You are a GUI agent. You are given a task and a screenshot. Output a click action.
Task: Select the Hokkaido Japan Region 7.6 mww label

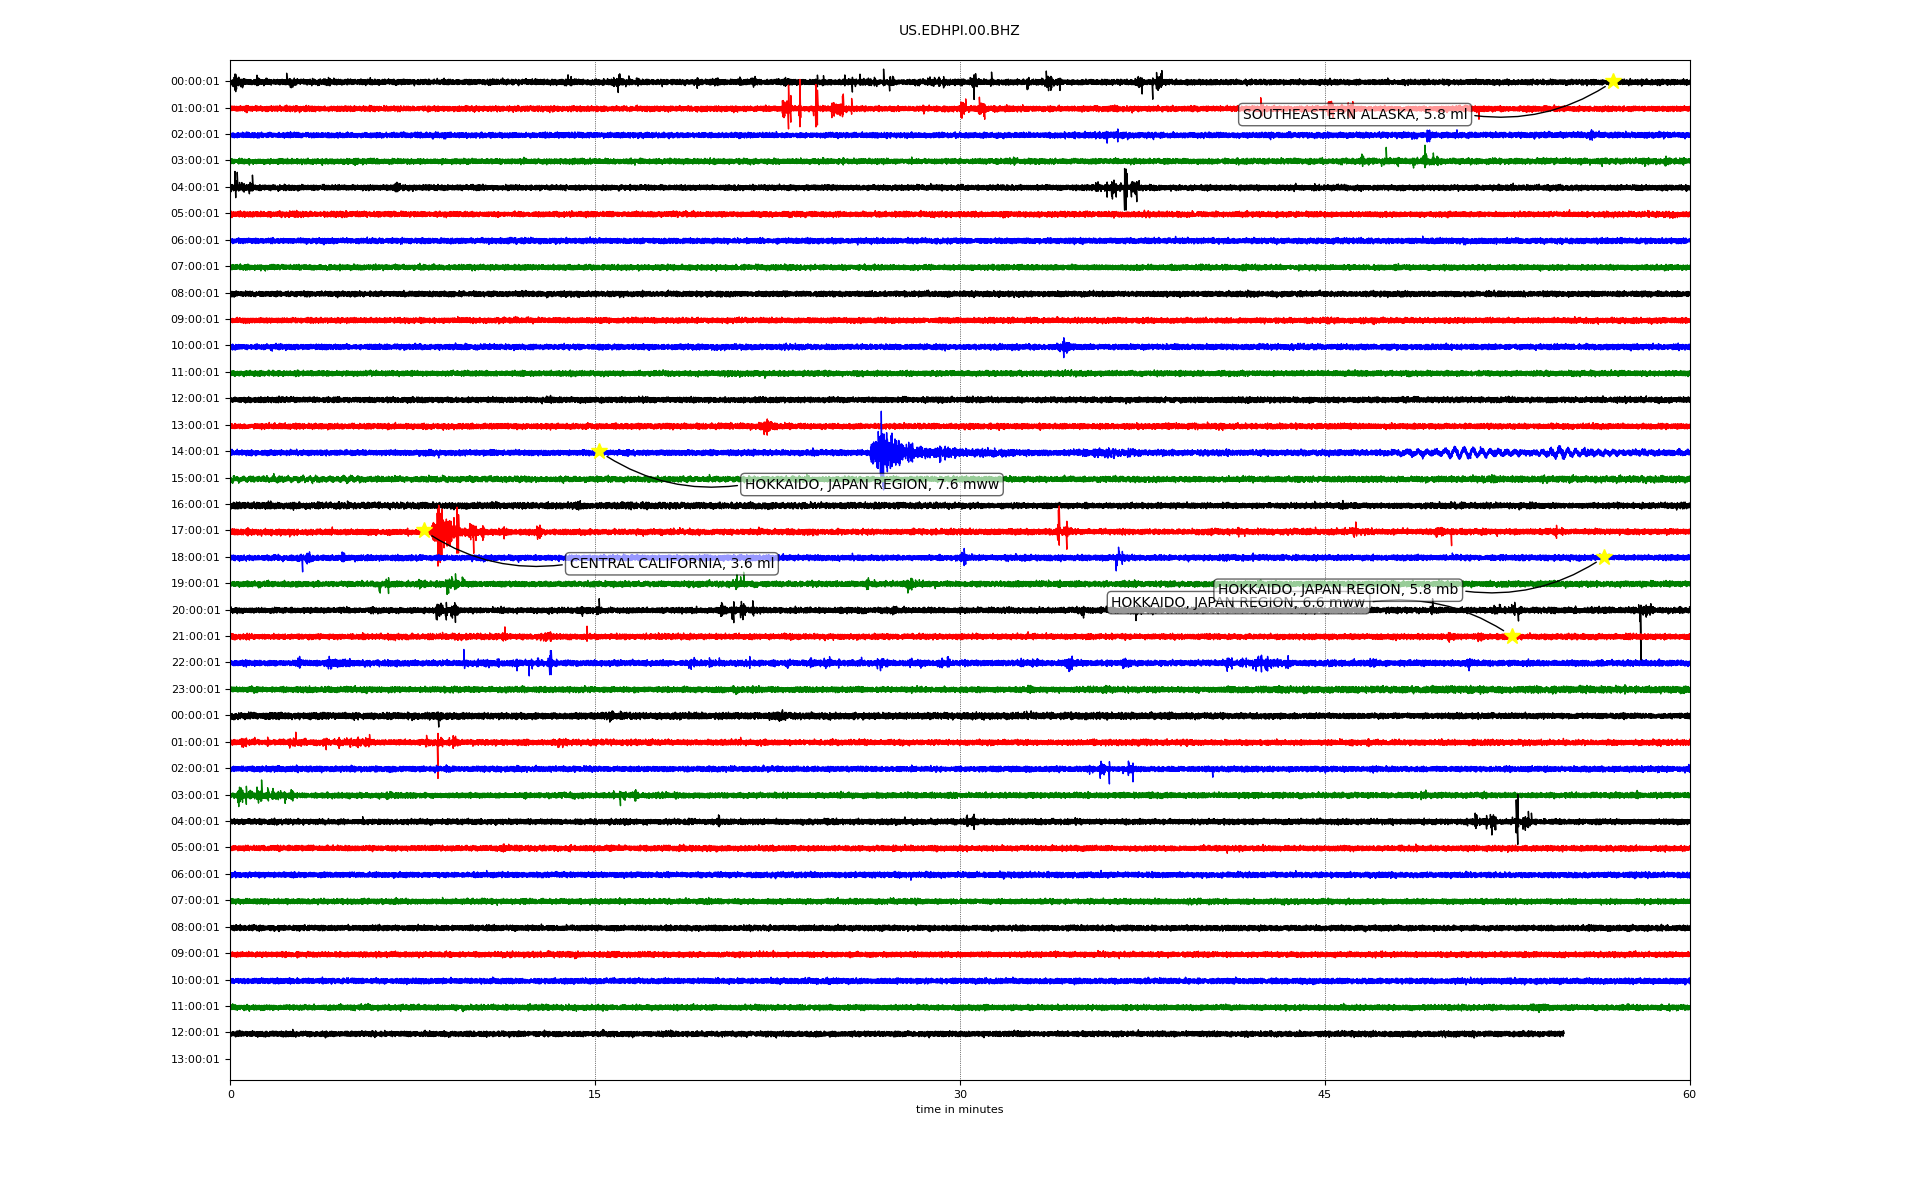tap(871, 485)
